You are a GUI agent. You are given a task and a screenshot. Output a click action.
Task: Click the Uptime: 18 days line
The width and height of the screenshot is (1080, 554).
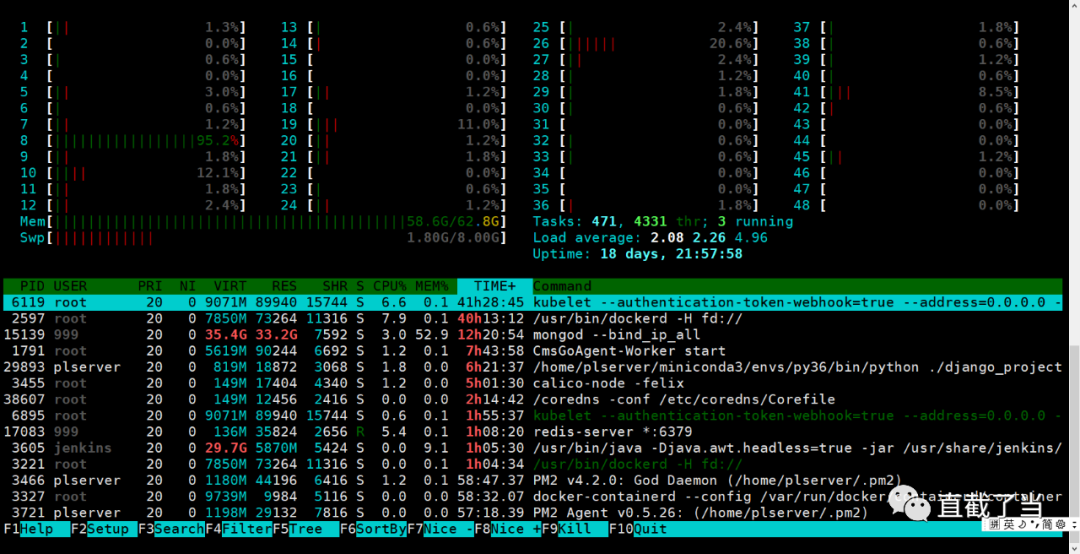(638, 254)
